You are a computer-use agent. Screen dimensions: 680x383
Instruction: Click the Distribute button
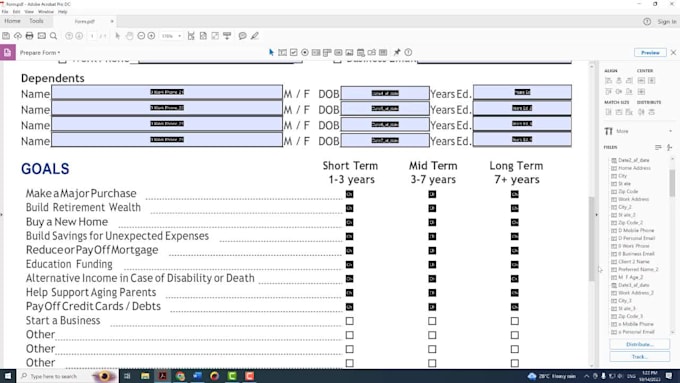pyautogui.click(x=640, y=344)
